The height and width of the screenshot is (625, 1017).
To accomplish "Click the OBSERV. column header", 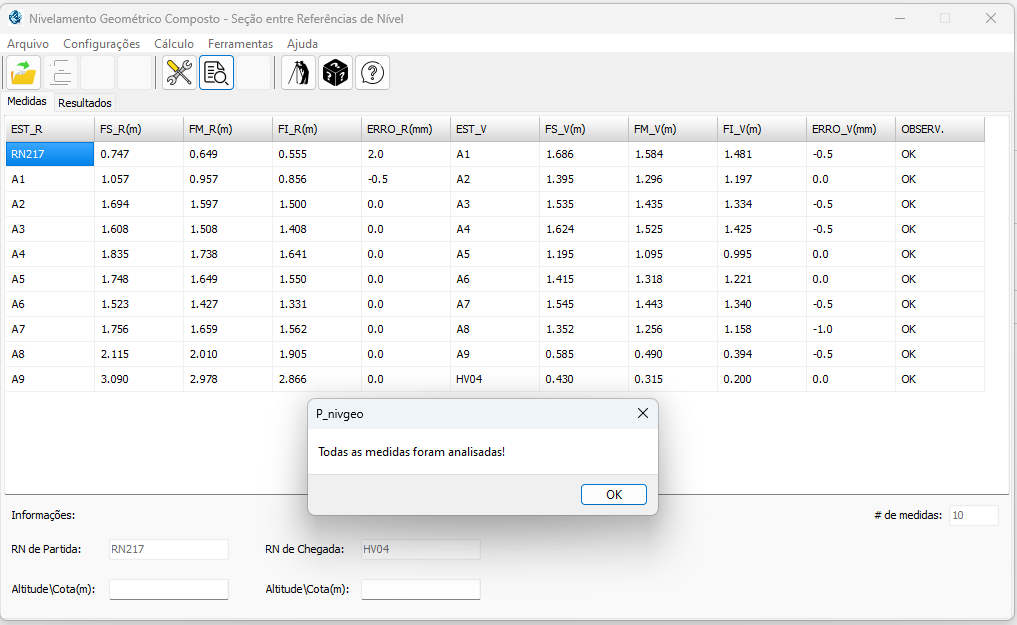I will 940,129.
